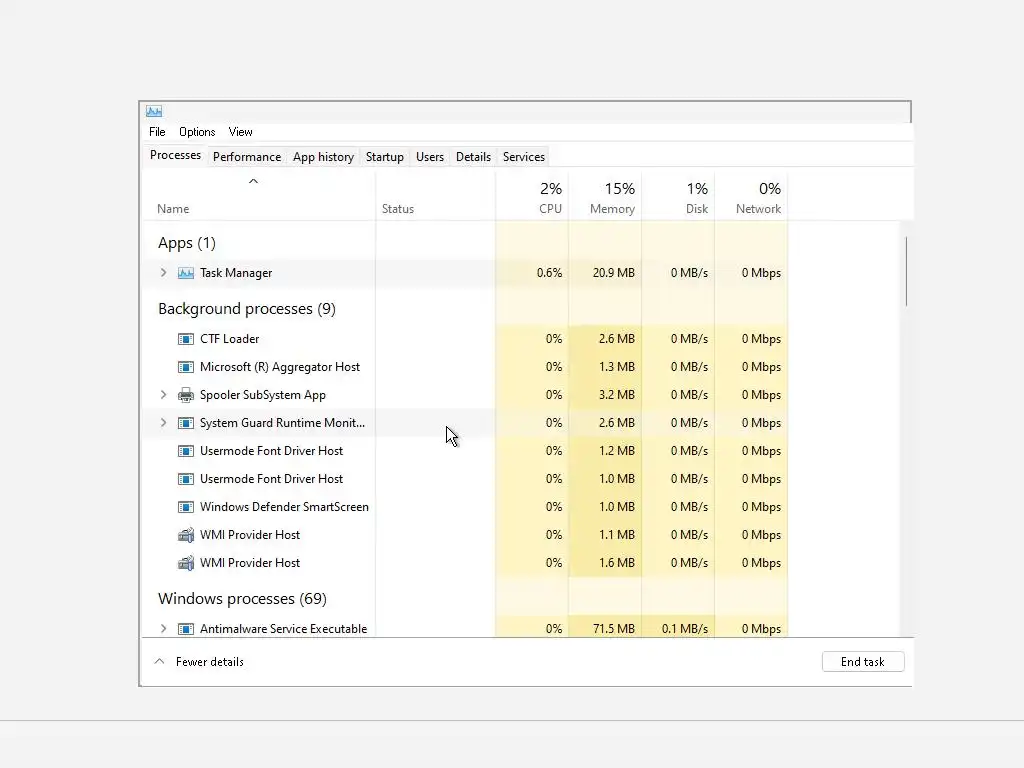
Task: Select the Apps (1) group header
Action: point(187,243)
